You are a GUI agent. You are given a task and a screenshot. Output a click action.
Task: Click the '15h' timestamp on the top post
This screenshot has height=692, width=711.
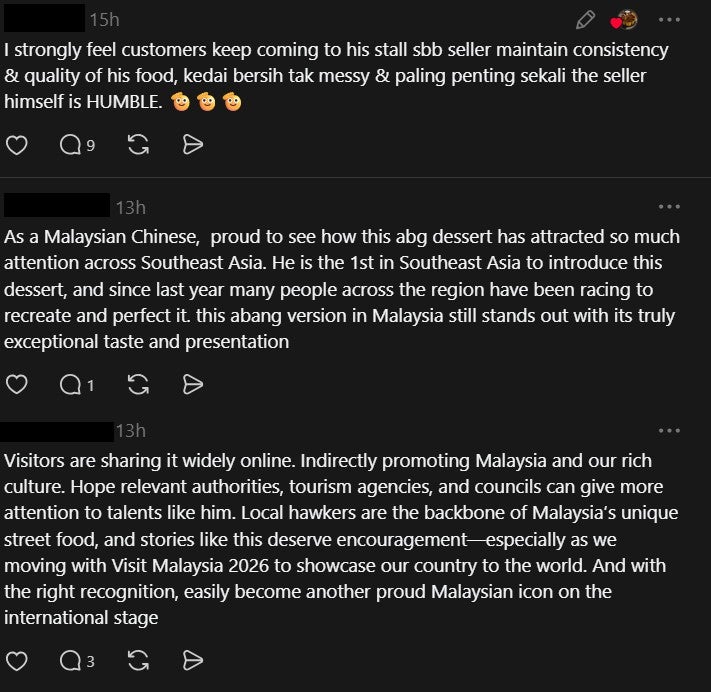pyautogui.click(x=104, y=20)
